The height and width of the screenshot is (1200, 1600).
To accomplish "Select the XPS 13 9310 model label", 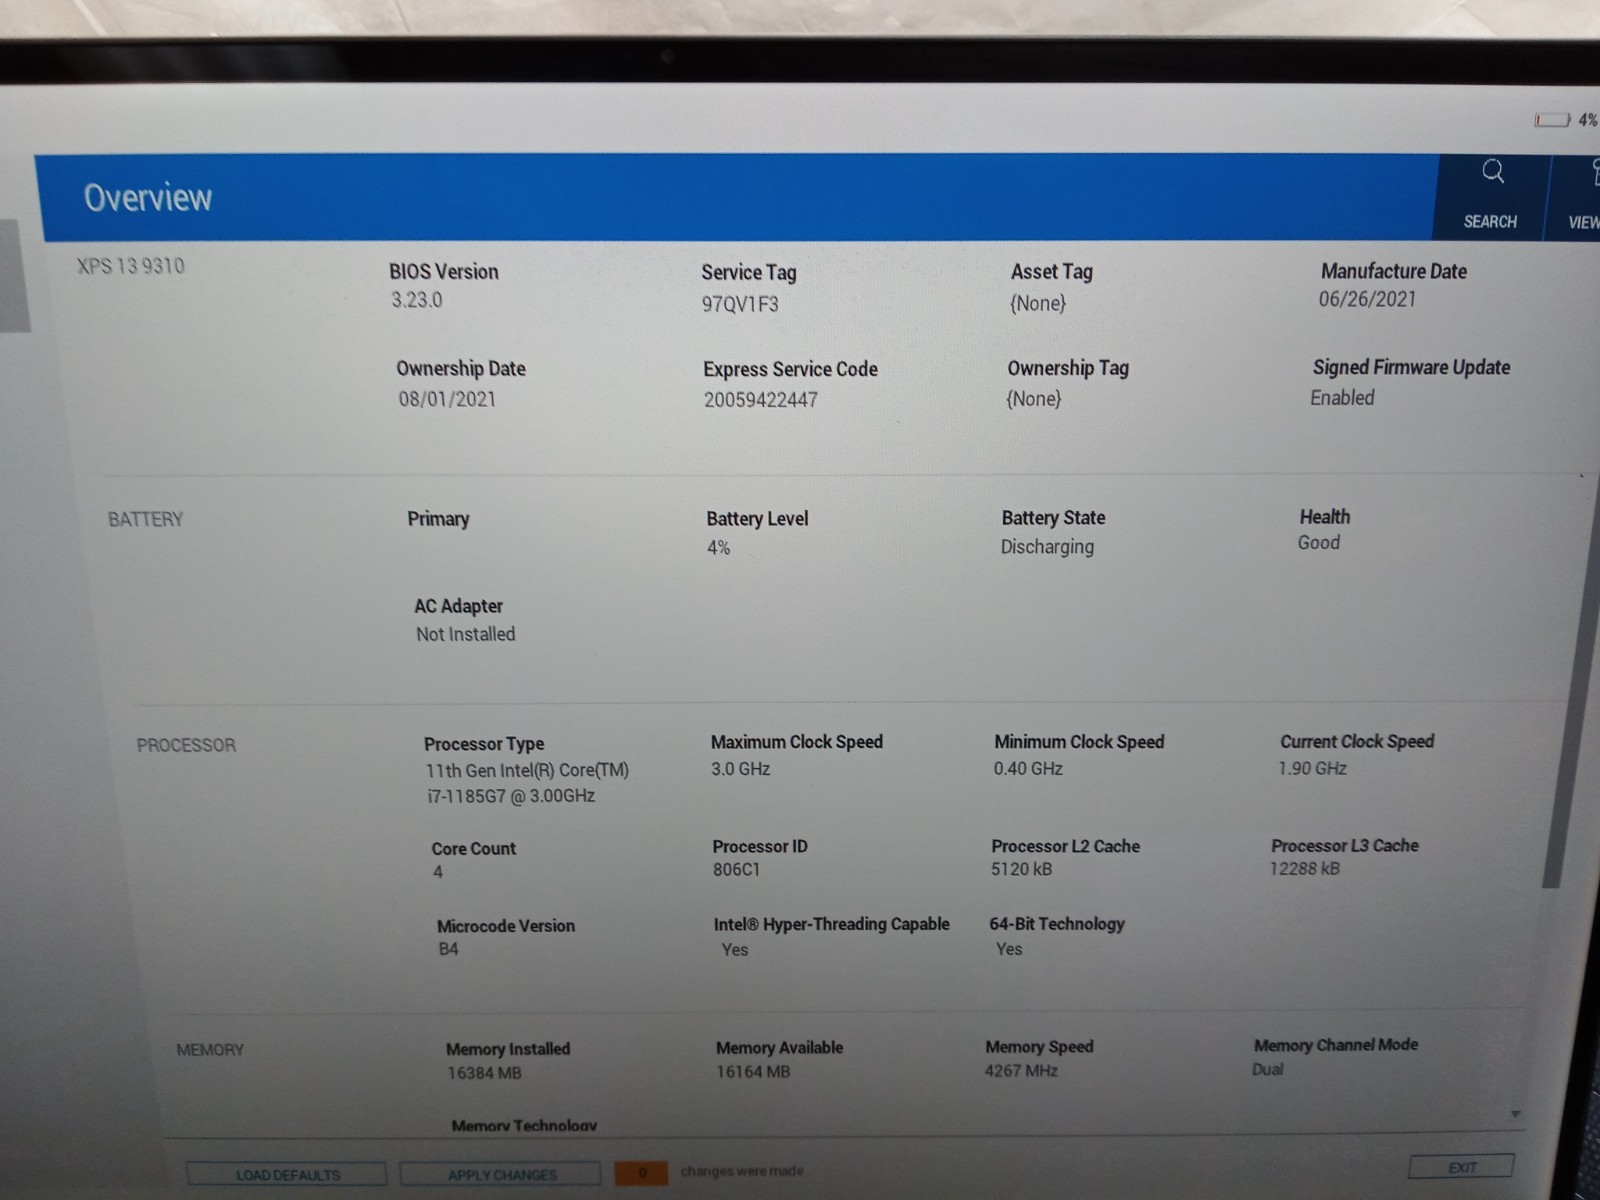I will coord(131,266).
